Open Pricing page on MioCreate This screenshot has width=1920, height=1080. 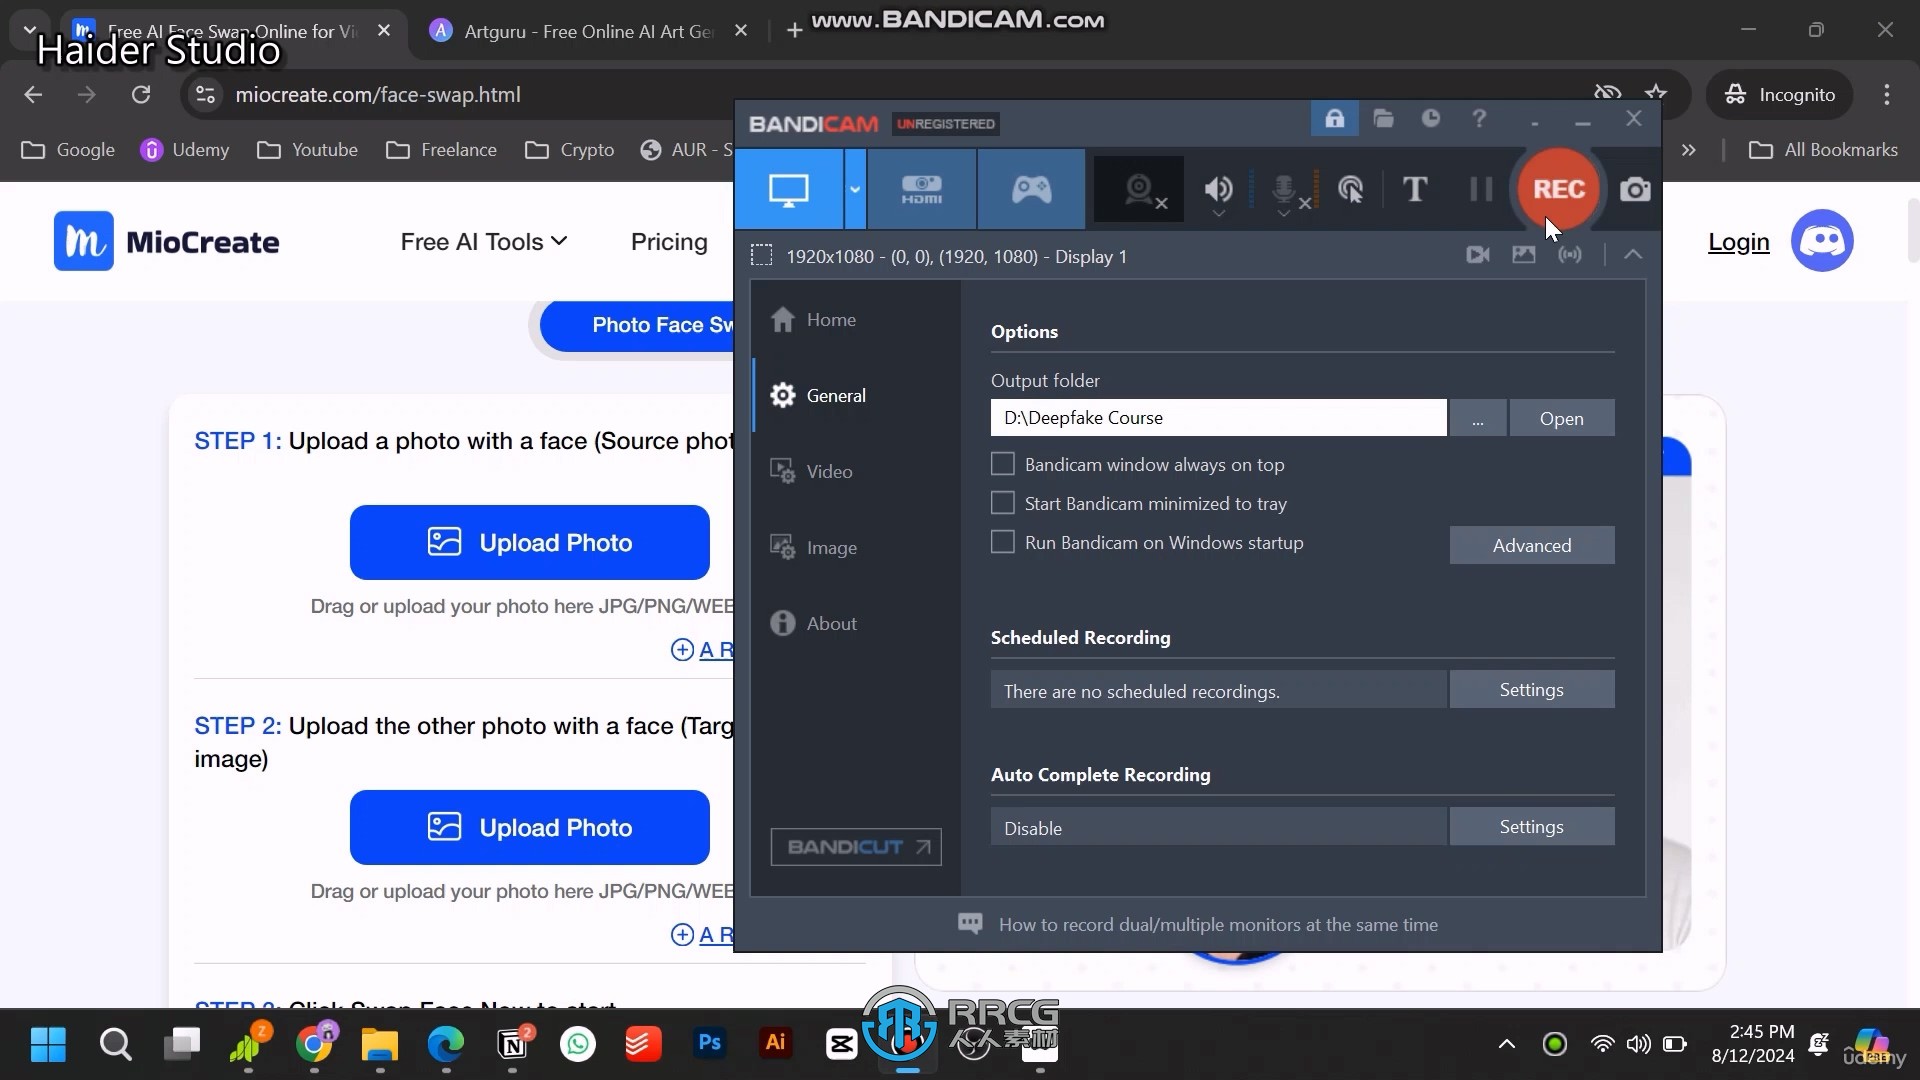(x=669, y=242)
